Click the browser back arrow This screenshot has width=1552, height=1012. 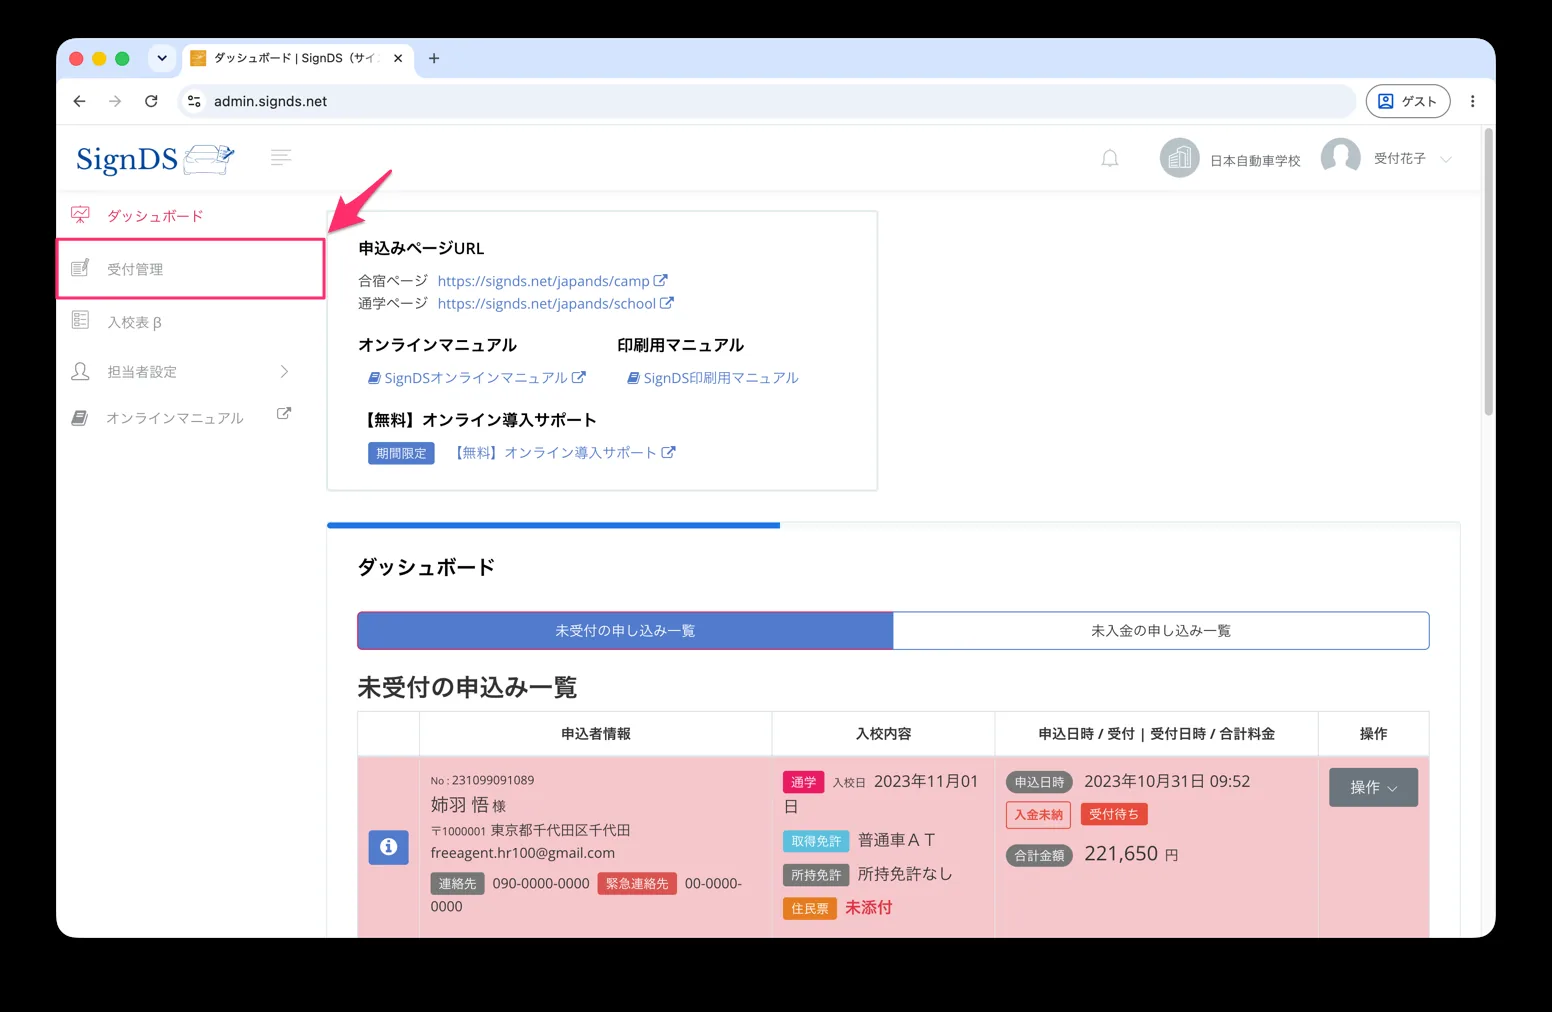pyautogui.click(x=80, y=101)
